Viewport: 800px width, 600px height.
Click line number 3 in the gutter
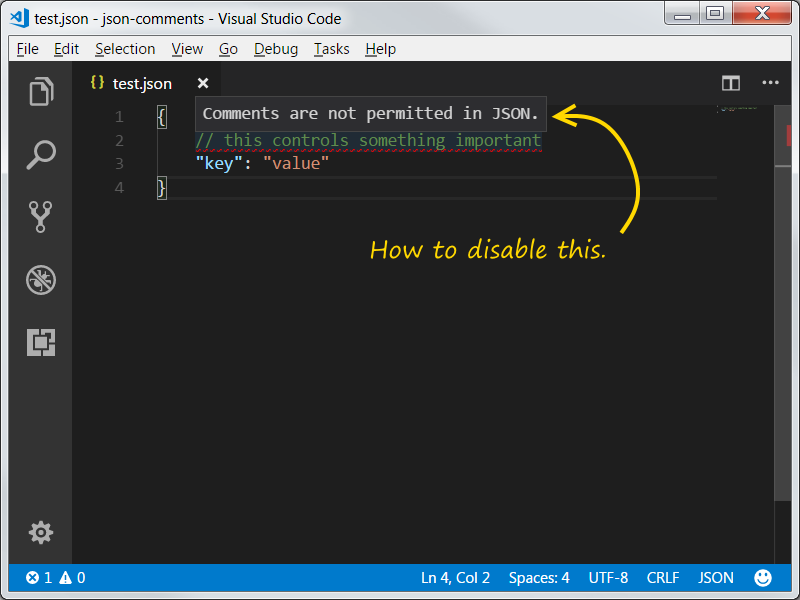[x=119, y=163]
